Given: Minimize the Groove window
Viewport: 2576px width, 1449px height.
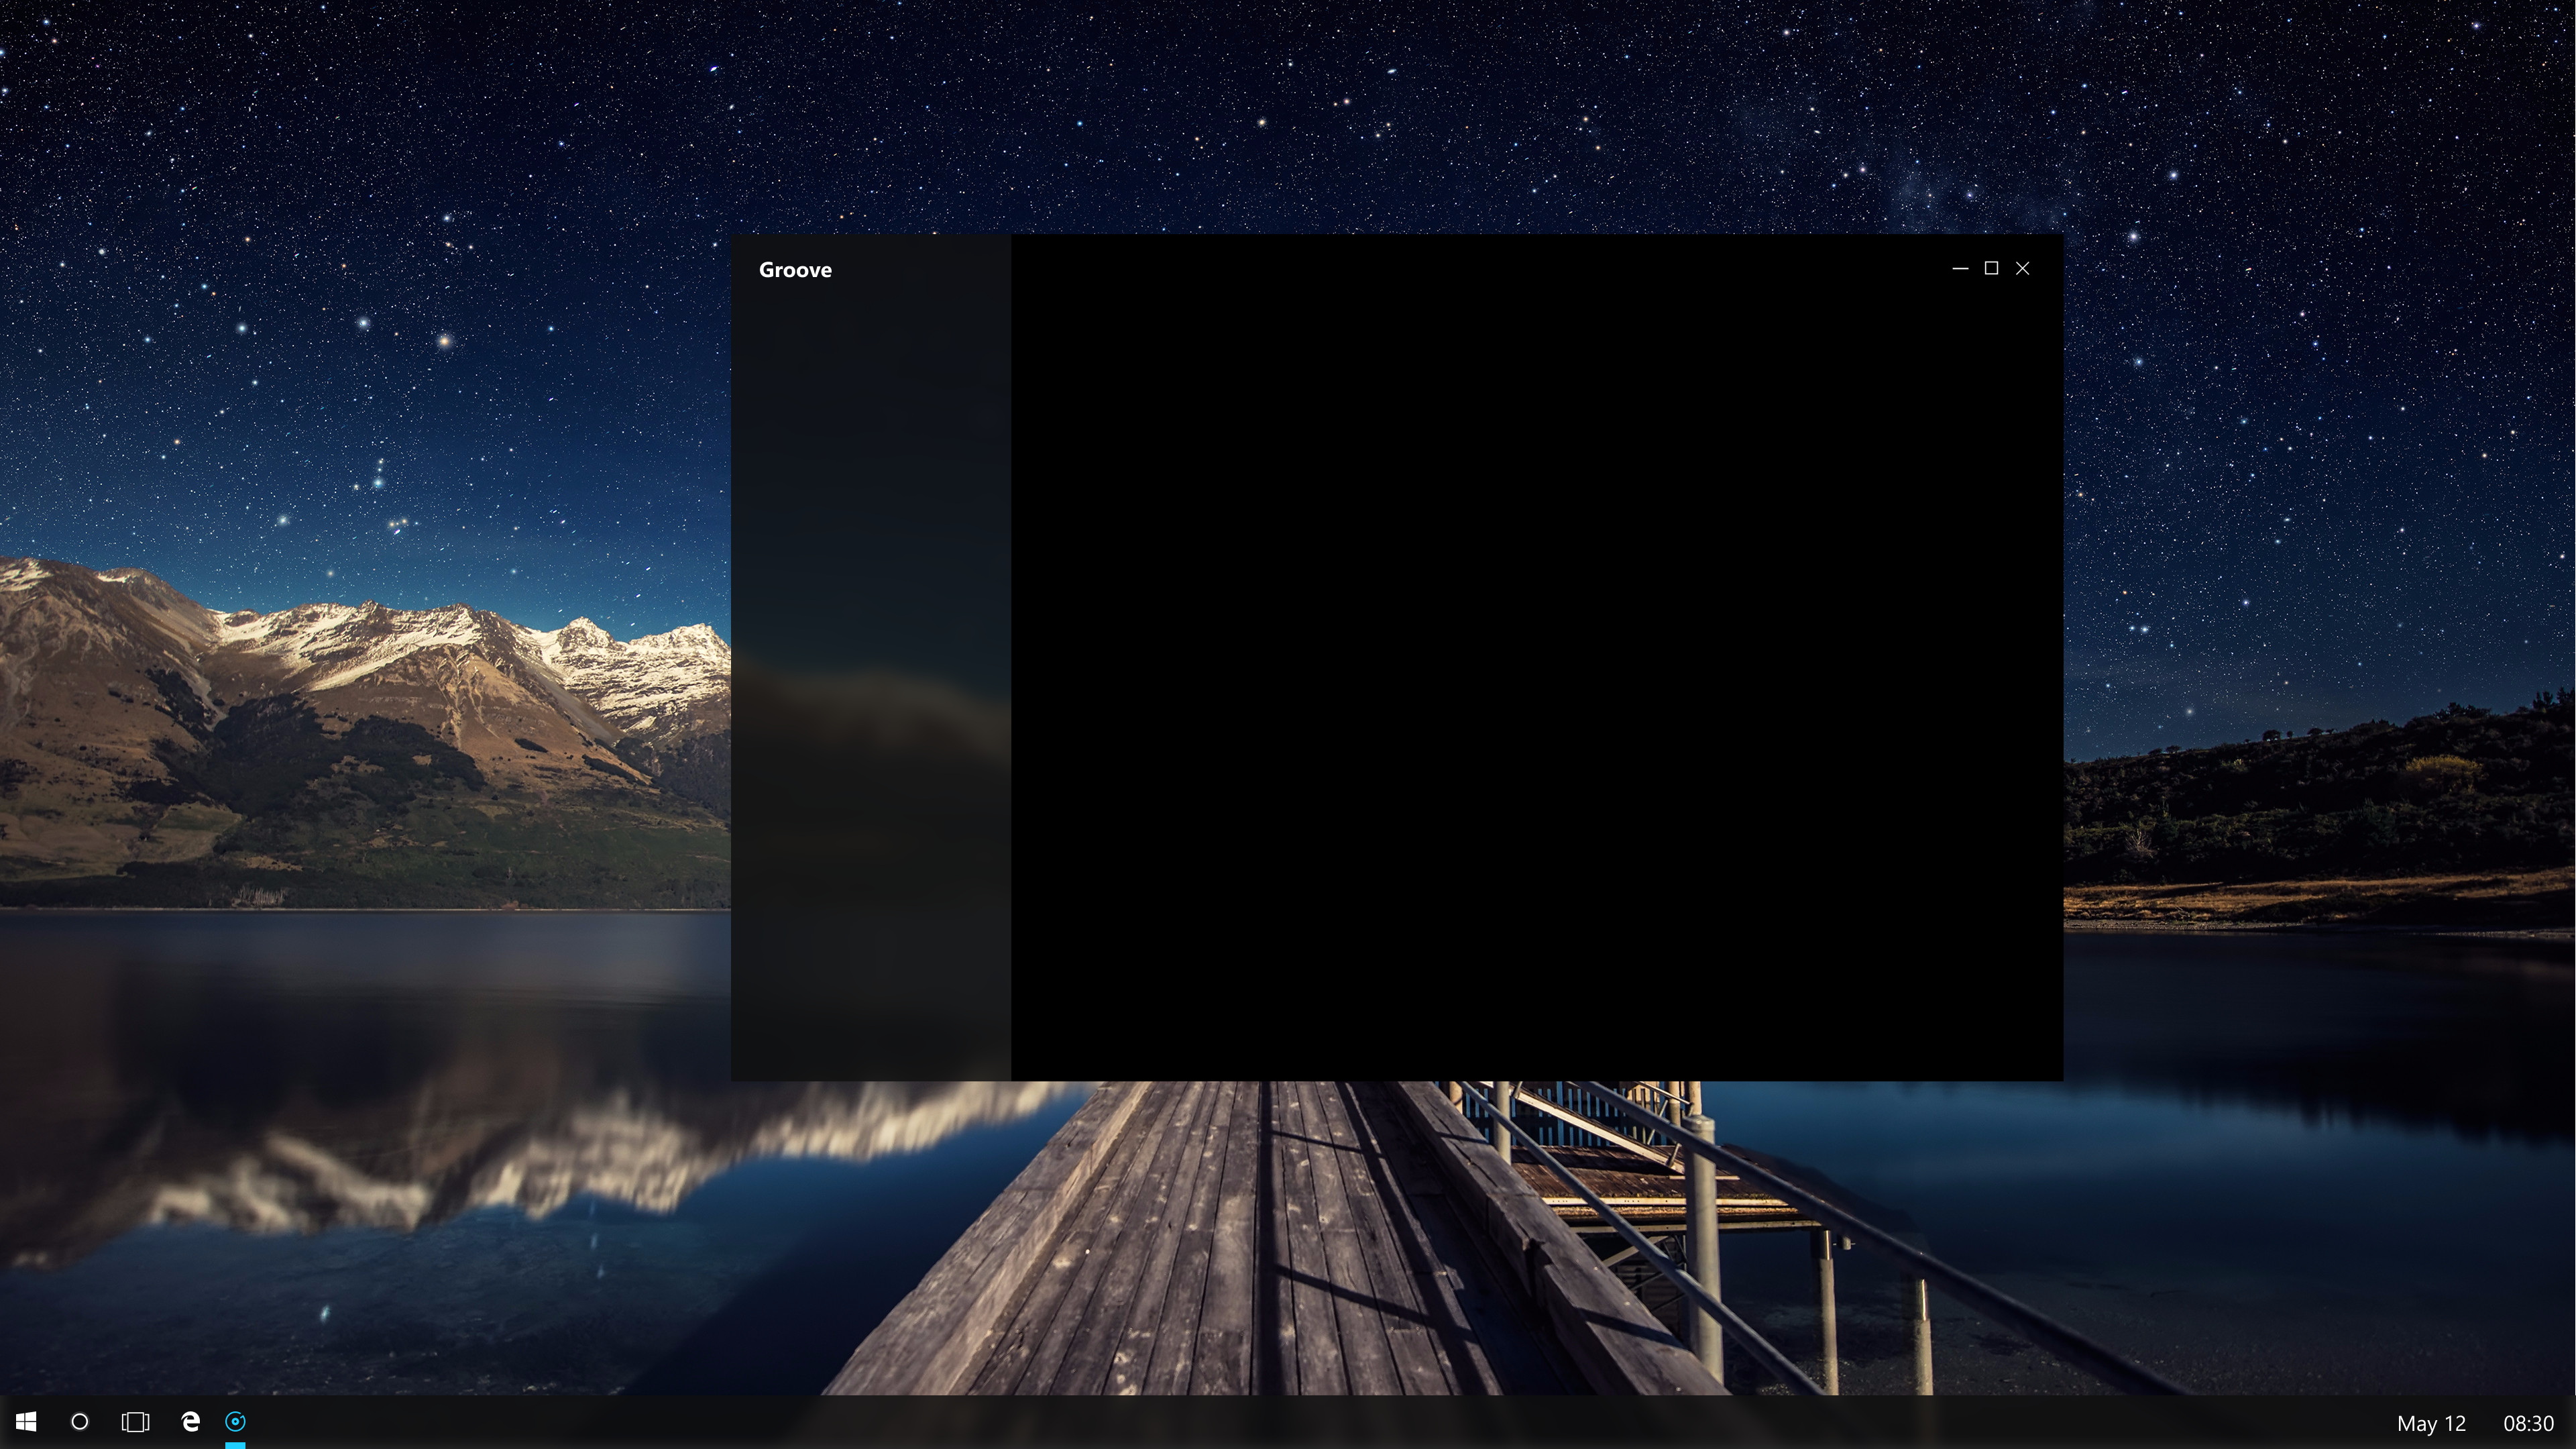Looking at the screenshot, I should pos(1960,268).
